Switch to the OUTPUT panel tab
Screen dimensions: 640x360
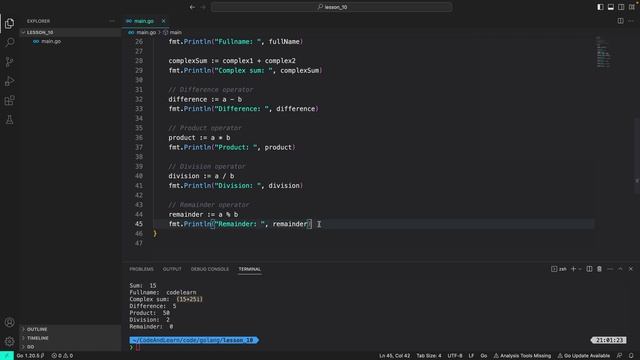172,269
